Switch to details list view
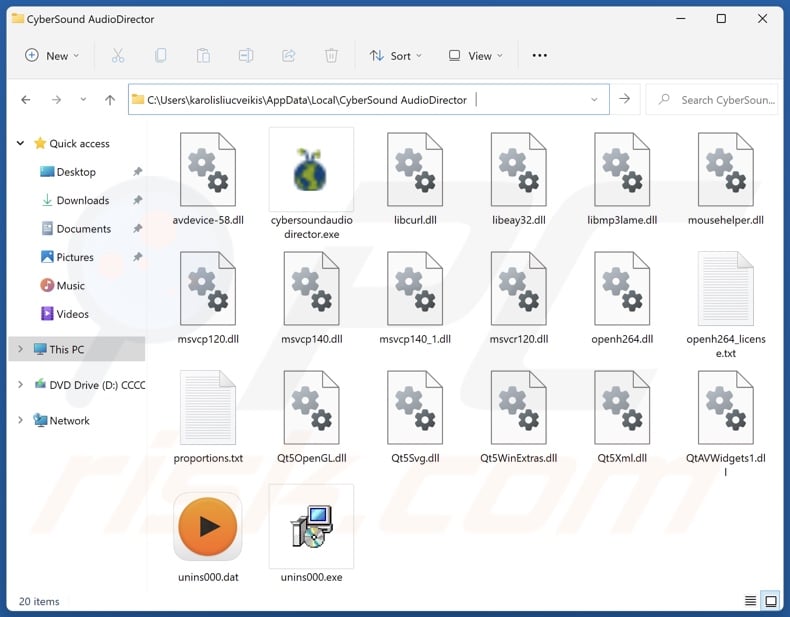This screenshot has height=617, width=790. click(750, 600)
